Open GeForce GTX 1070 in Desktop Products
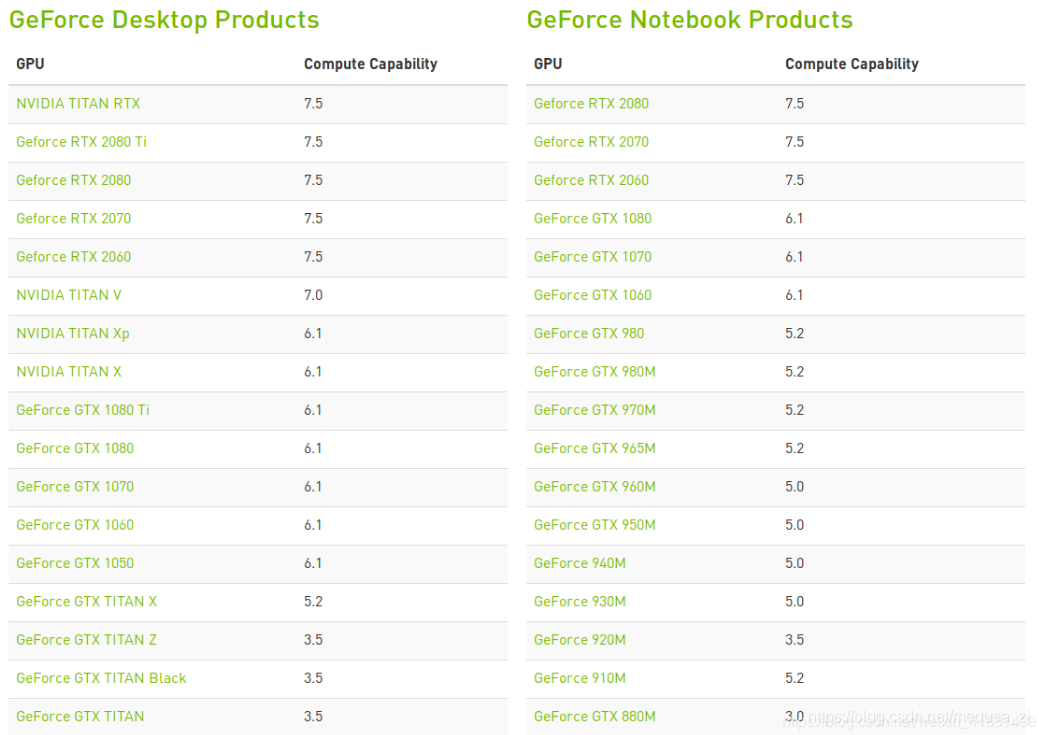Viewport: 1039px width, 735px height. tap(75, 487)
